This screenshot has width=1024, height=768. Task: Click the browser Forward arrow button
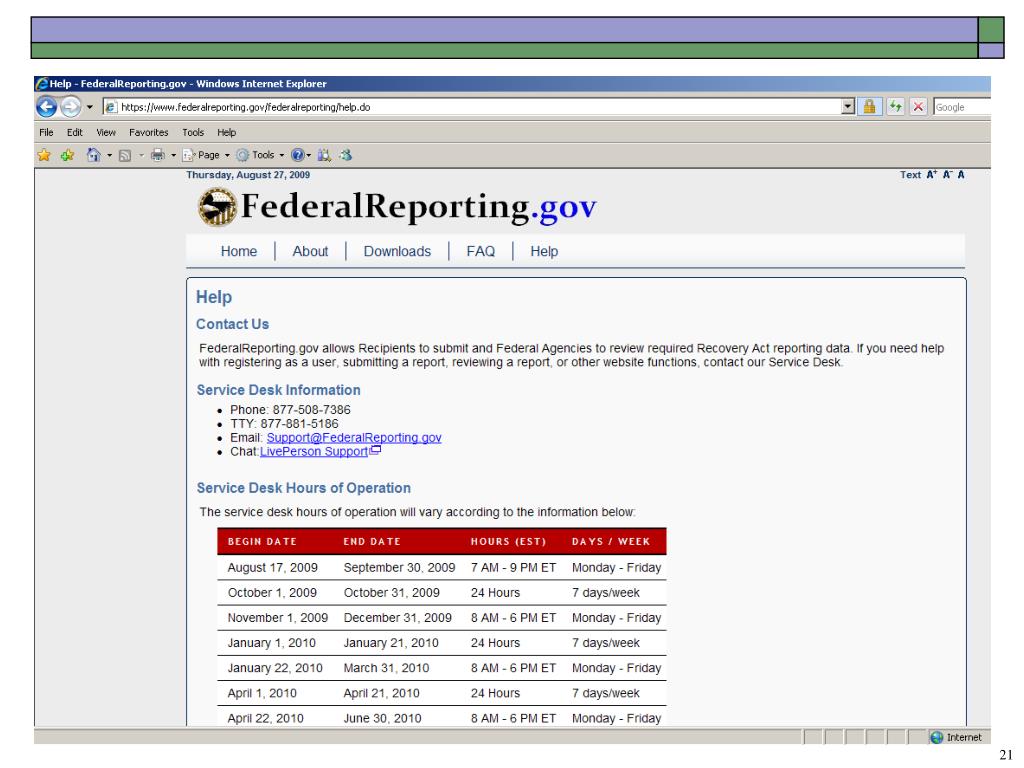[x=71, y=106]
